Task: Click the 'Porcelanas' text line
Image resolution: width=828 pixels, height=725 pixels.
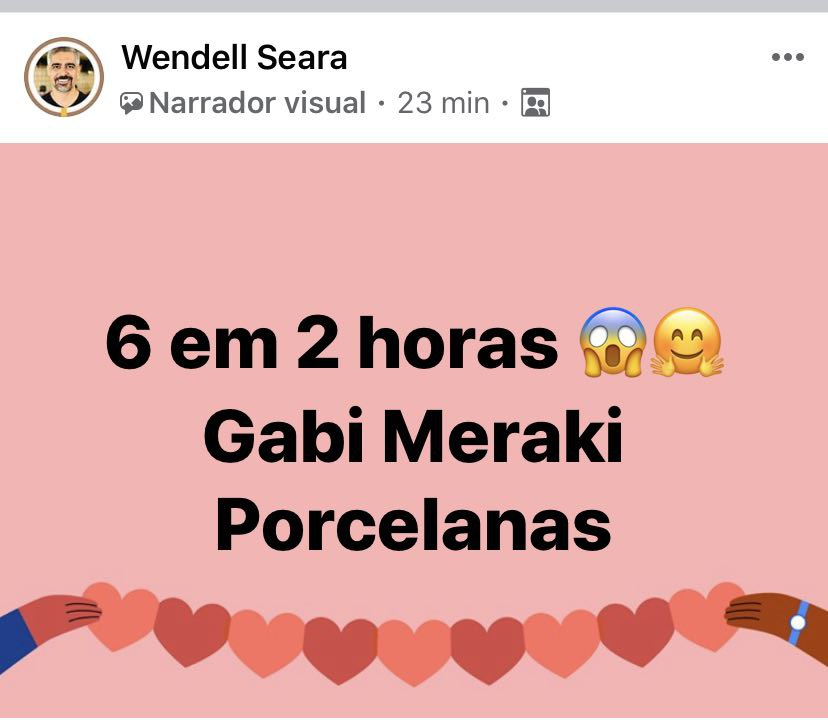Action: tap(413, 524)
